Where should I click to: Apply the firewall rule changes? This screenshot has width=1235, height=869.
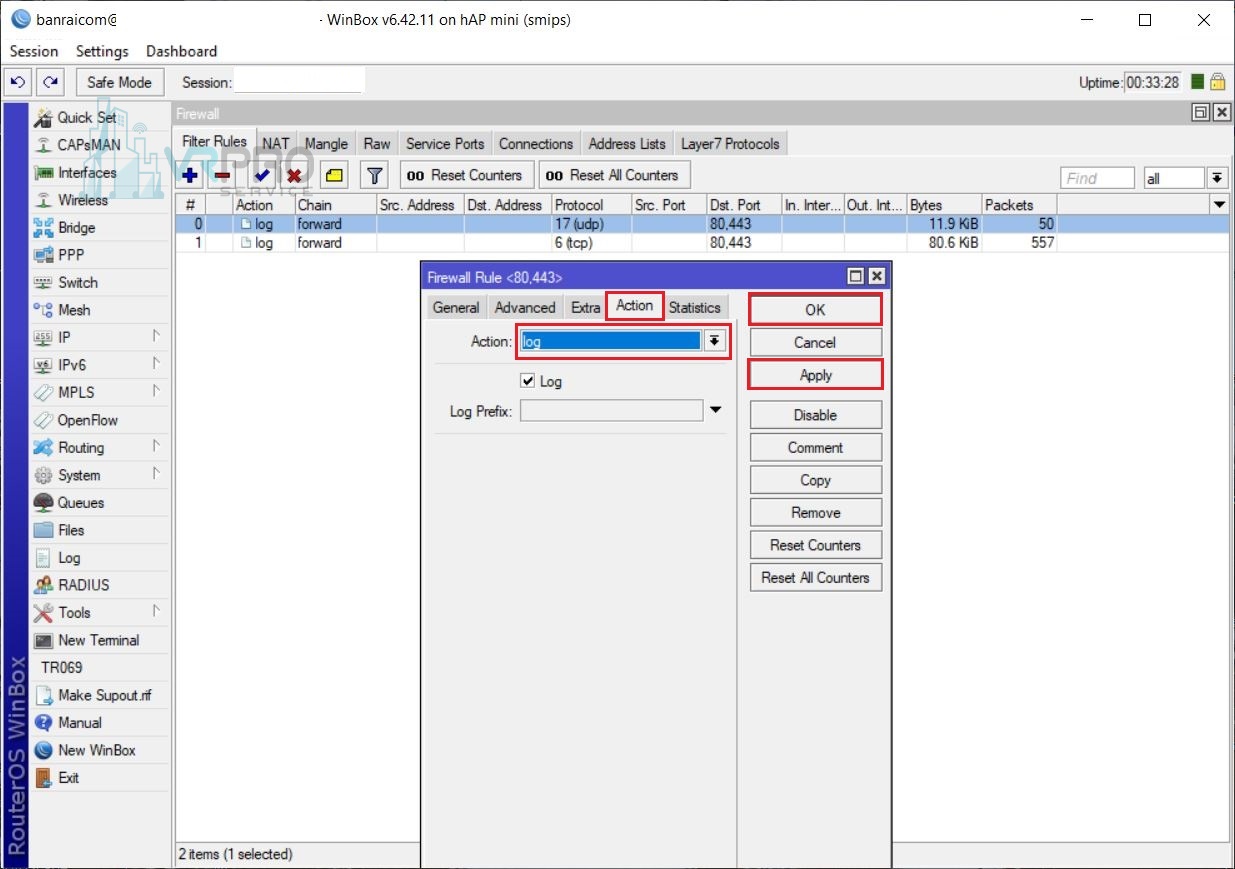815,375
